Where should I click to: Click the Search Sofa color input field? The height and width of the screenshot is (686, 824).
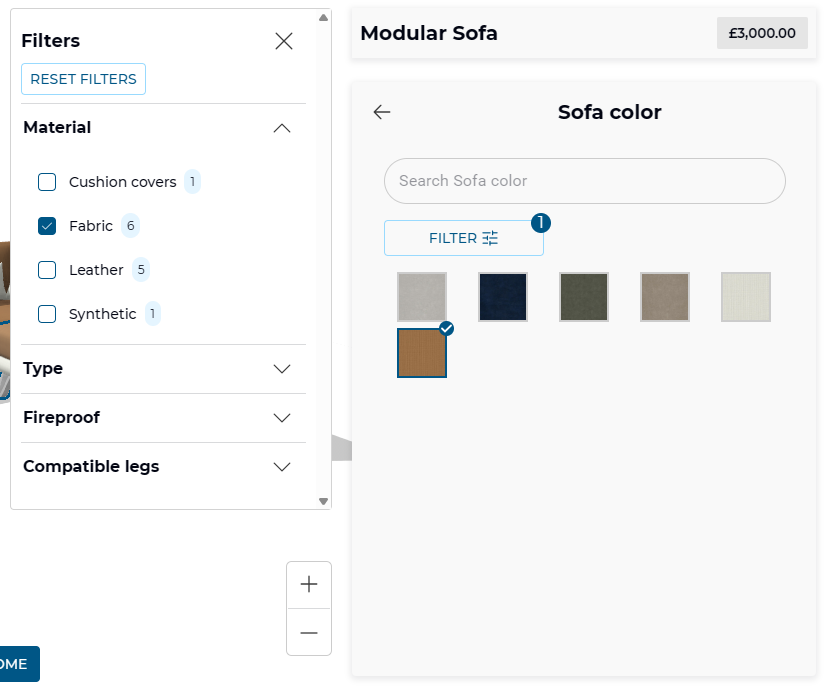point(584,181)
